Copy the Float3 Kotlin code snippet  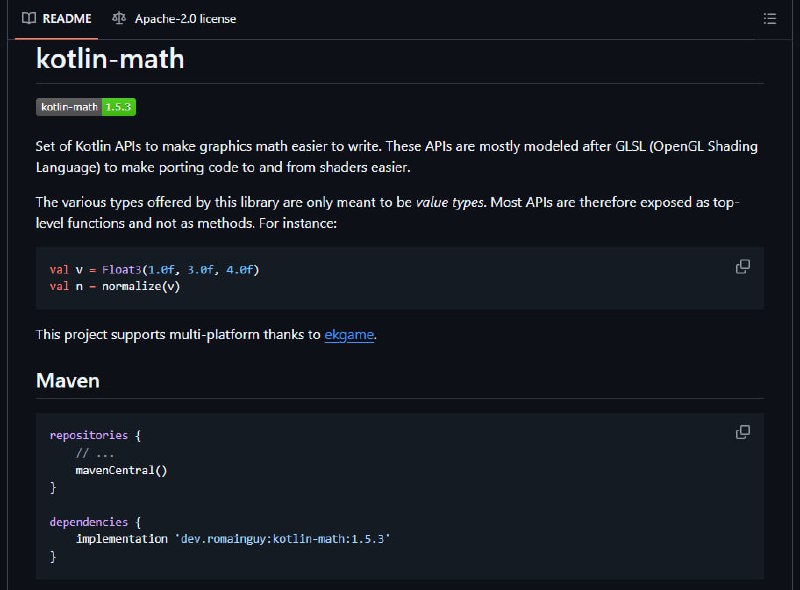pyautogui.click(x=743, y=266)
